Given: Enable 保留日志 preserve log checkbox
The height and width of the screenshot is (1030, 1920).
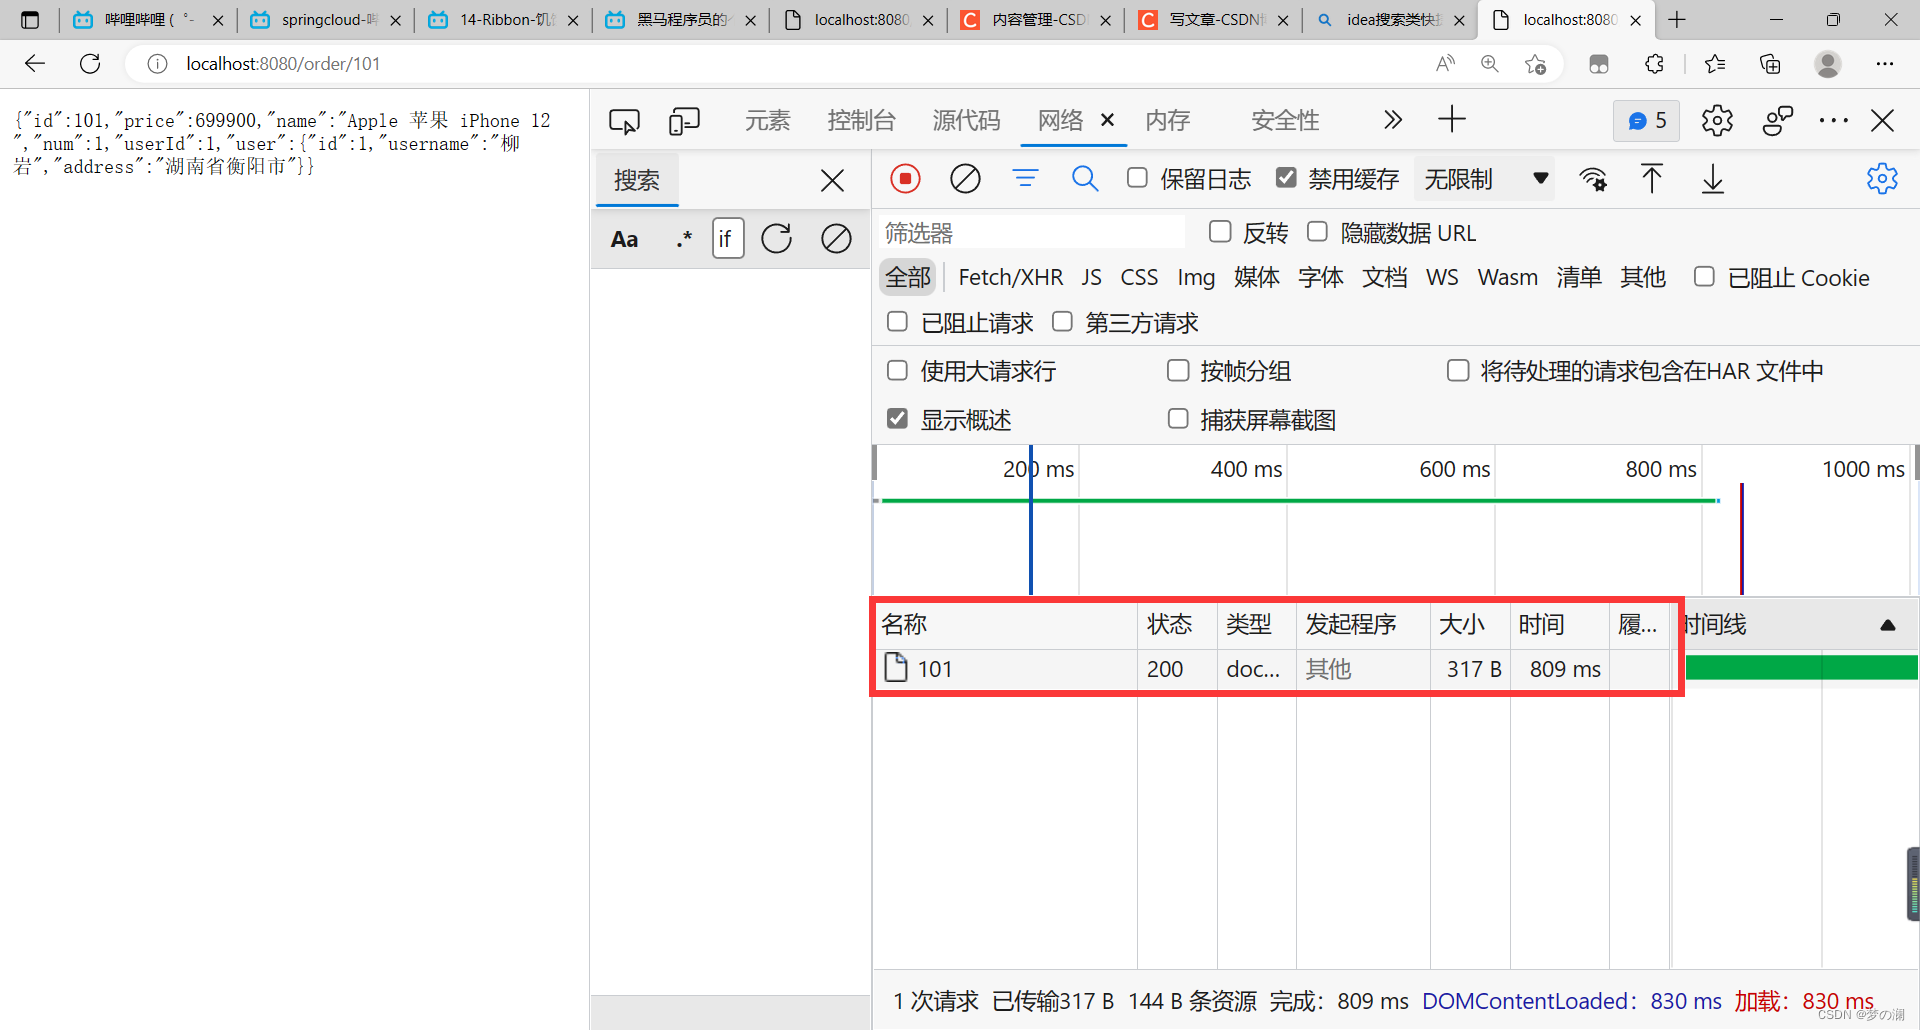Looking at the screenshot, I should click(x=1137, y=178).
